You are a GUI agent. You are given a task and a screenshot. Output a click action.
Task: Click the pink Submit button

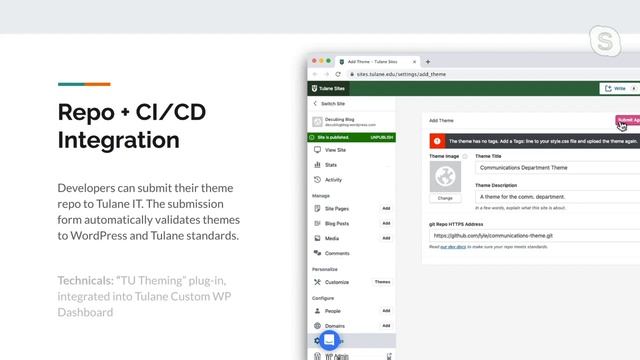tap(628, 120)
